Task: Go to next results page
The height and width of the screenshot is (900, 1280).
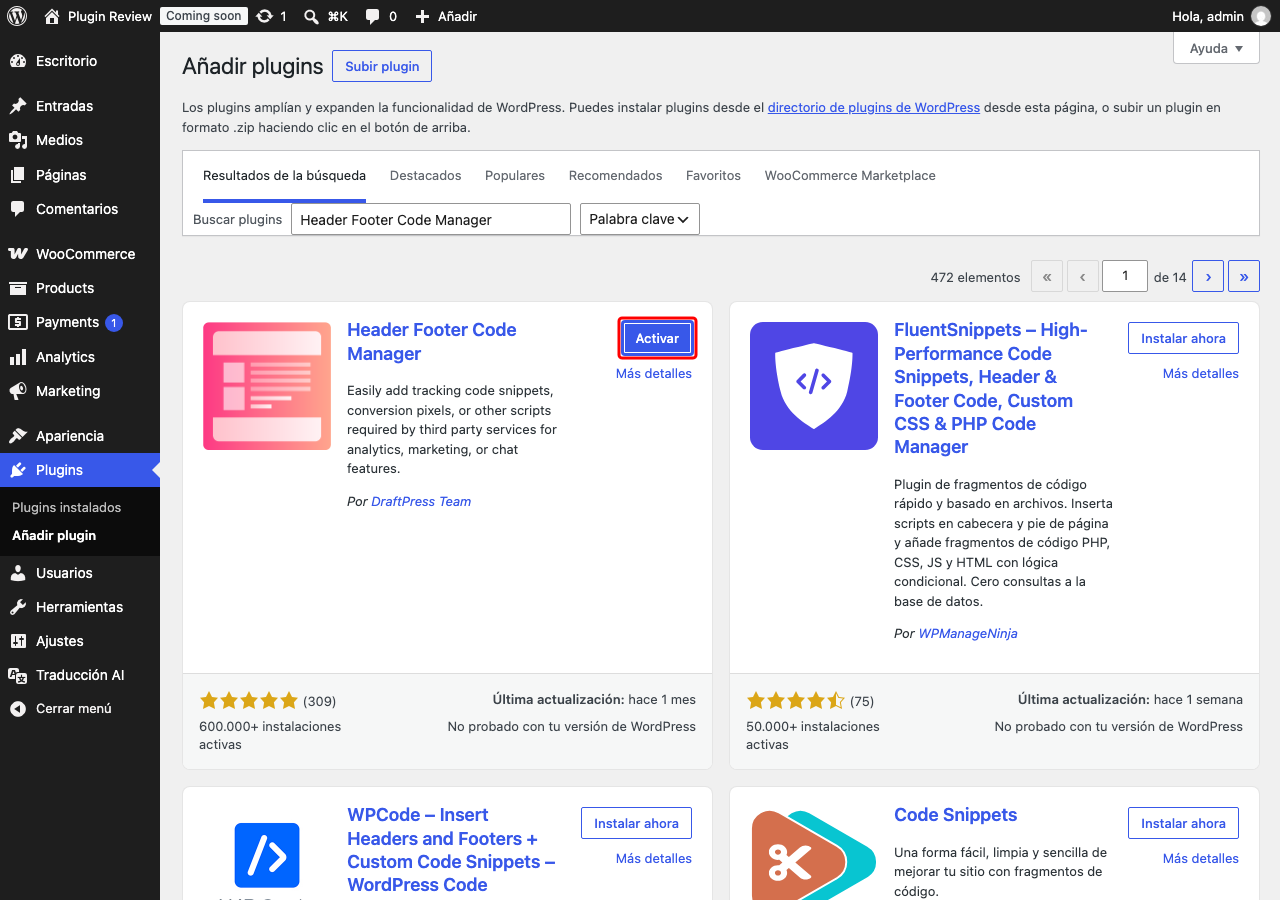Action: tap(1208, 277)
